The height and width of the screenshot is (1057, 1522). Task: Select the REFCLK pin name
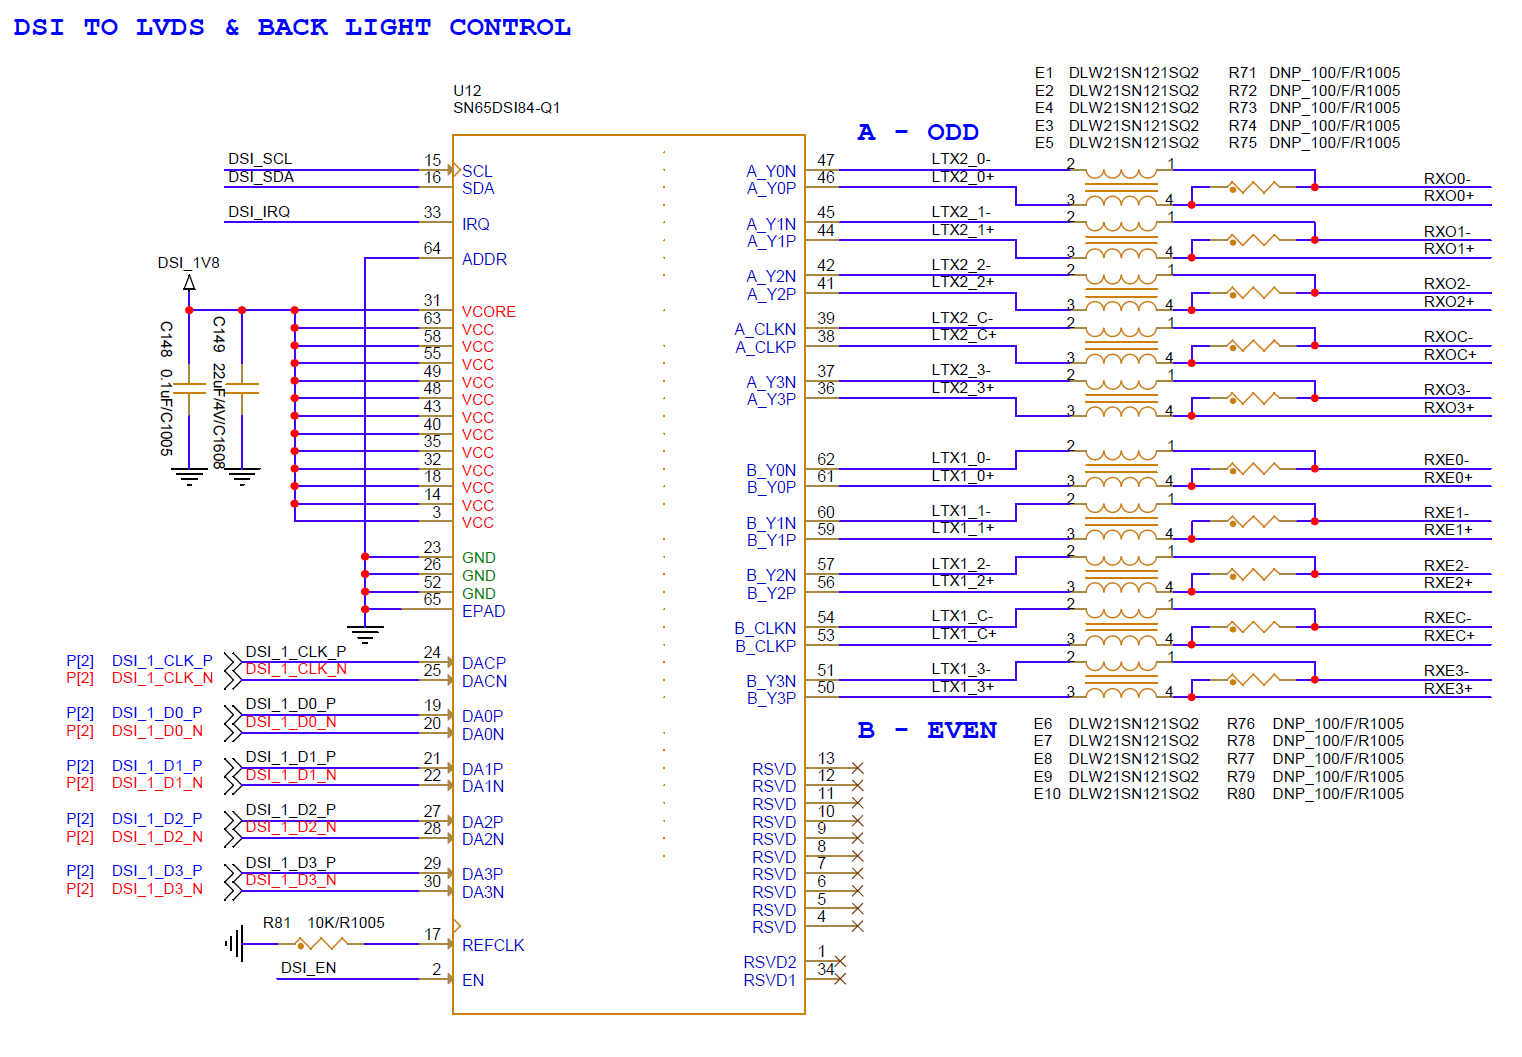pos(493,945)
